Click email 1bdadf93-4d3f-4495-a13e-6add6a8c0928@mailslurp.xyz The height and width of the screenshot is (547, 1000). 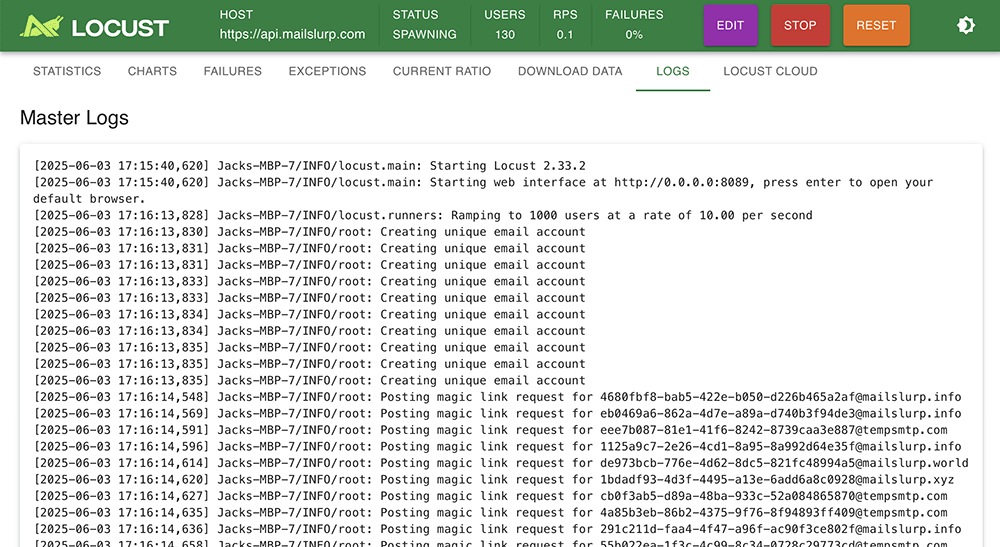pyautogui.click(x=777, y=480)
